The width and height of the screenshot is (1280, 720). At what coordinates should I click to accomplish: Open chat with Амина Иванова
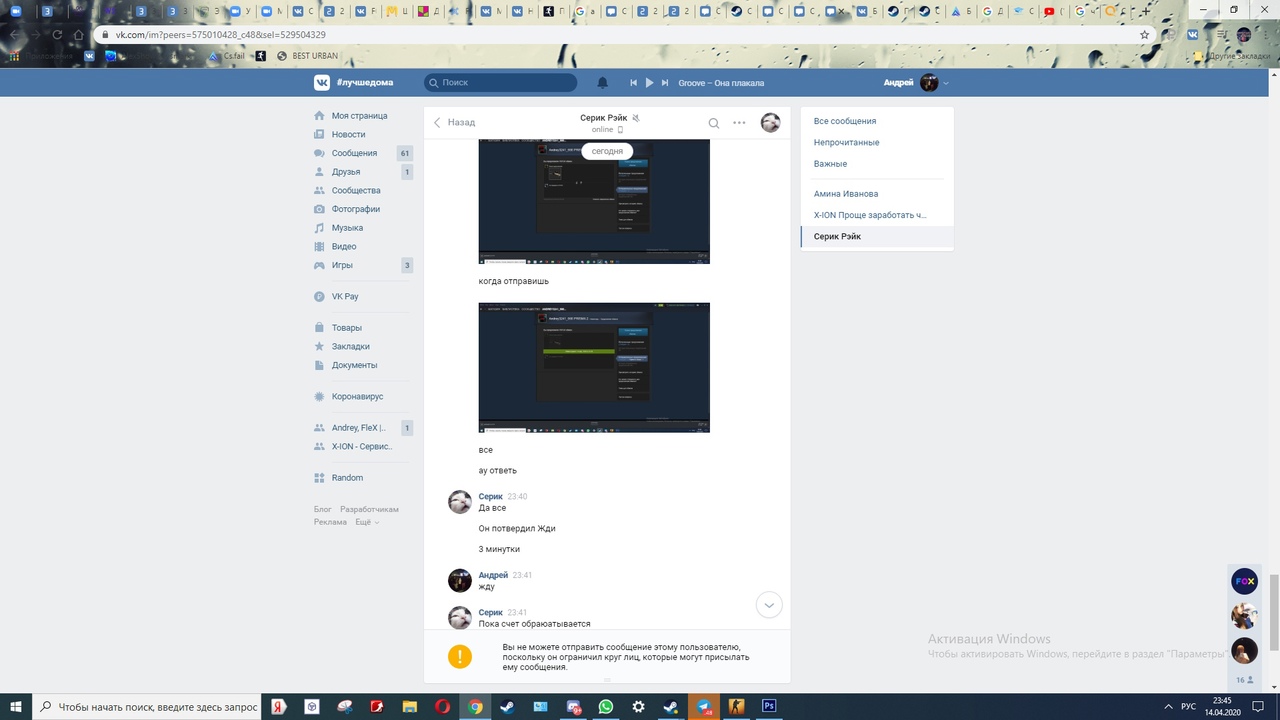pyautogui.click(x=845, y=194)
